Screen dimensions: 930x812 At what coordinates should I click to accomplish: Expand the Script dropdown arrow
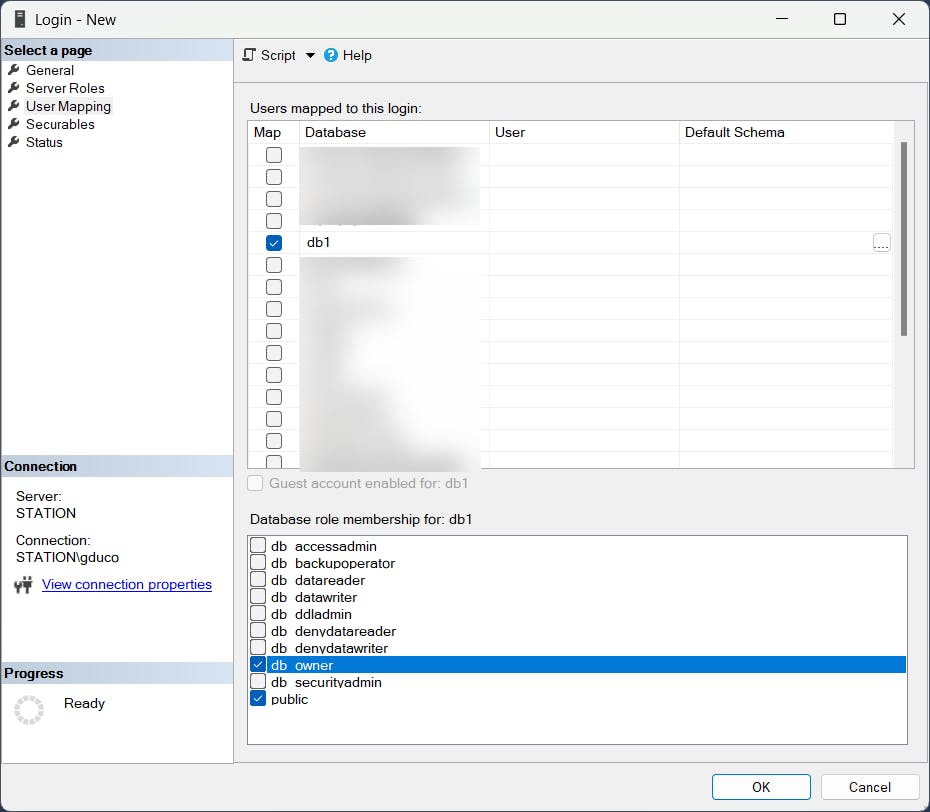click(310, 56)
